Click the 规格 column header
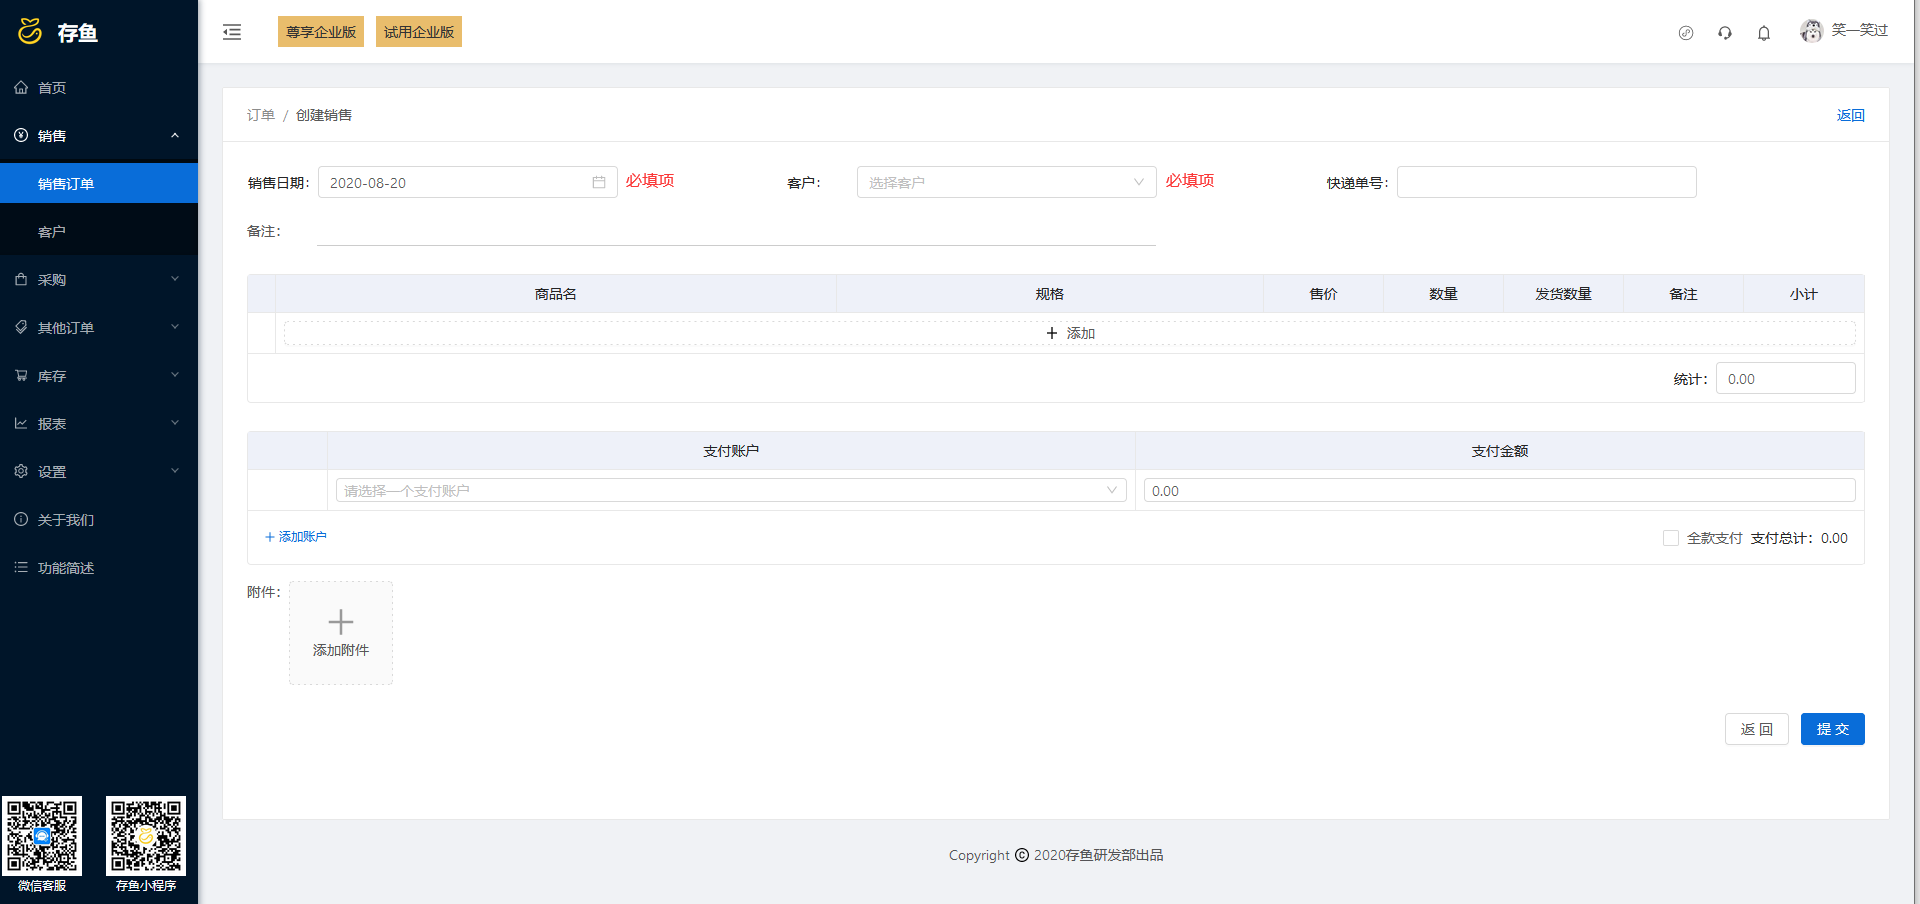The width and height of the screenshot is (1920, 904). (x=1050, y=294)
